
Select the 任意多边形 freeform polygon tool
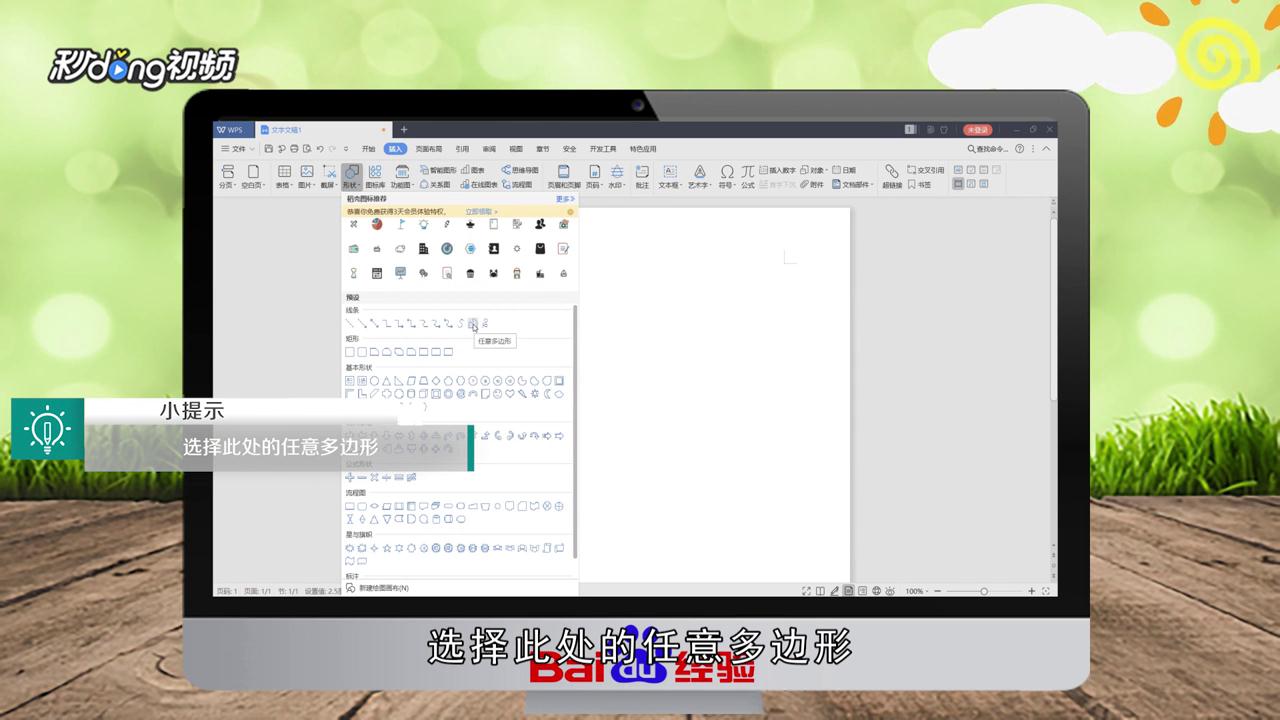coord(472,324)
